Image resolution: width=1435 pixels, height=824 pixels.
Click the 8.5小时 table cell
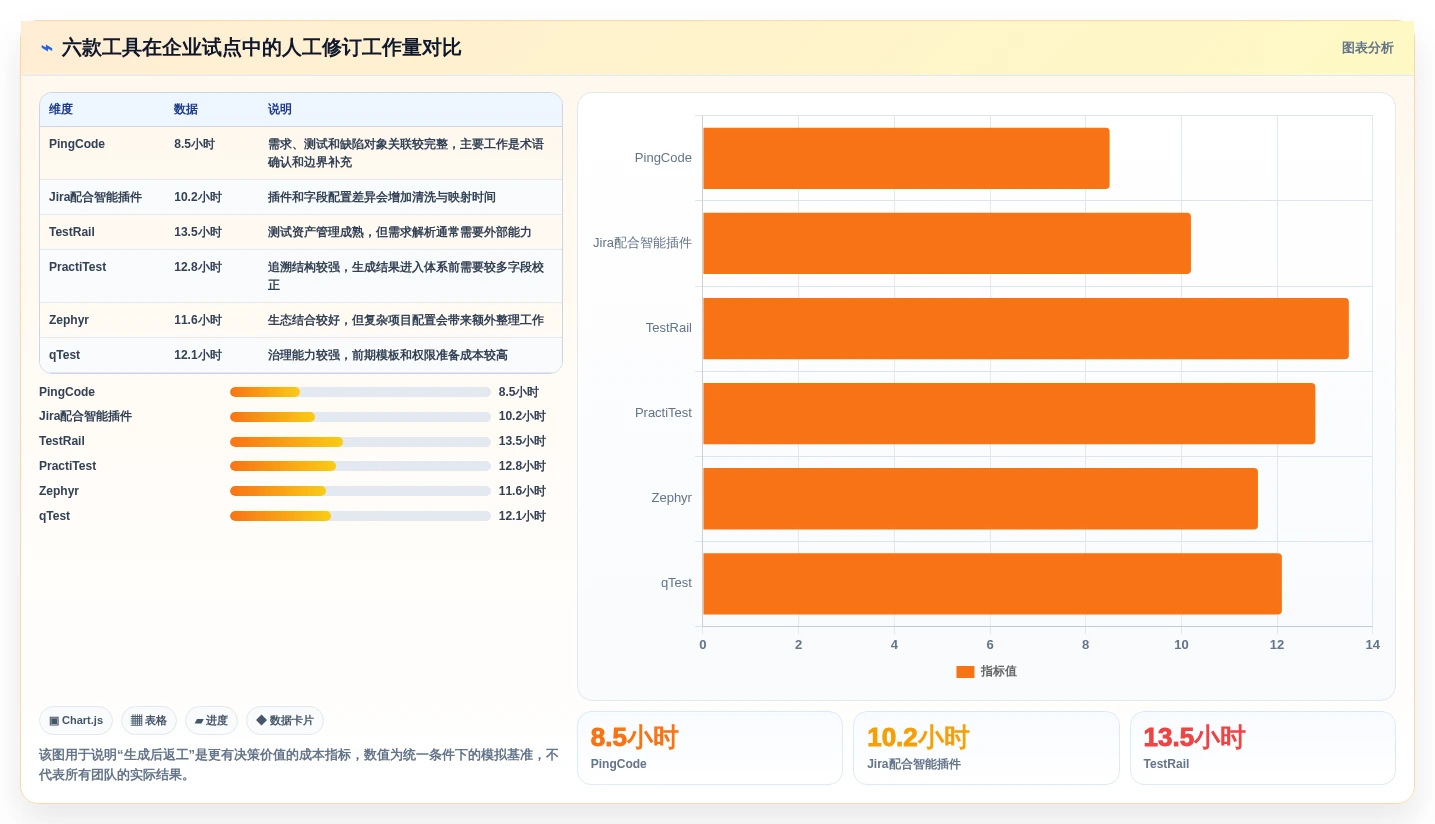(194, 144)
